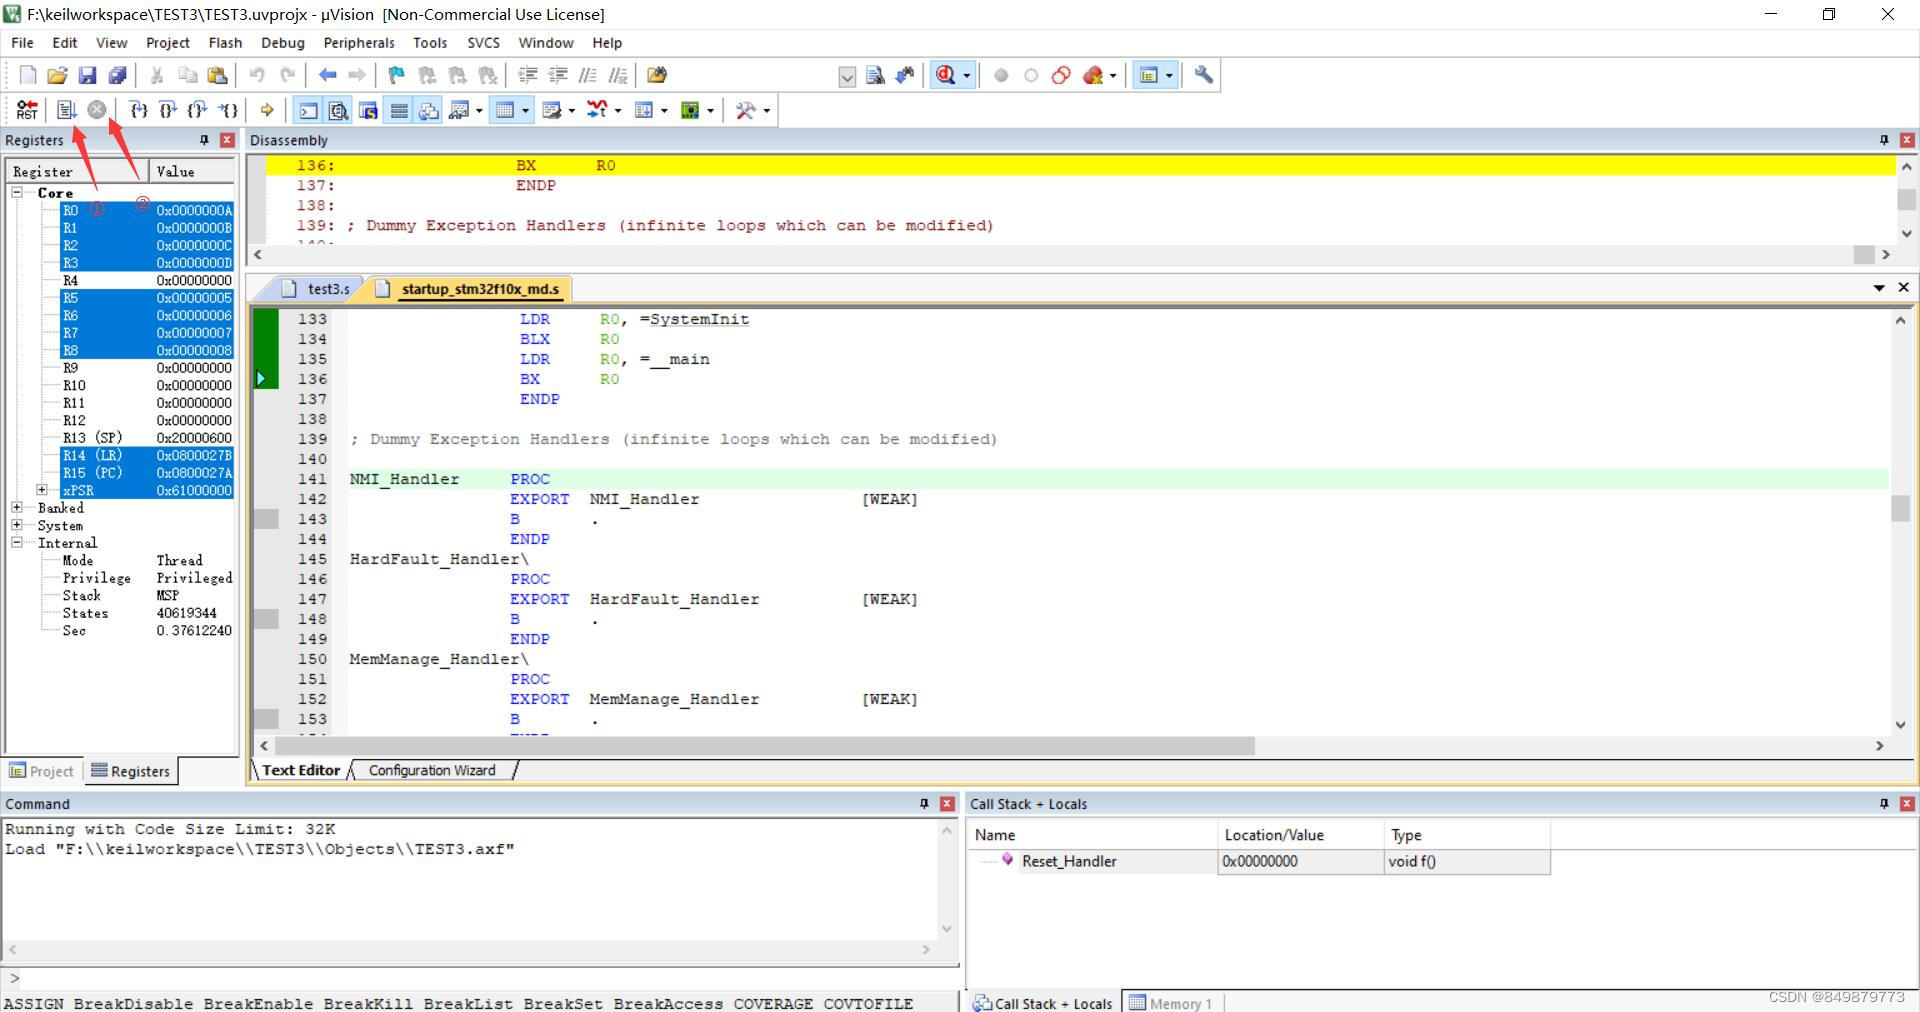The image size is (1920, 1012).
Task: Toggle the Registers Window button
Action: pos(399,110)
